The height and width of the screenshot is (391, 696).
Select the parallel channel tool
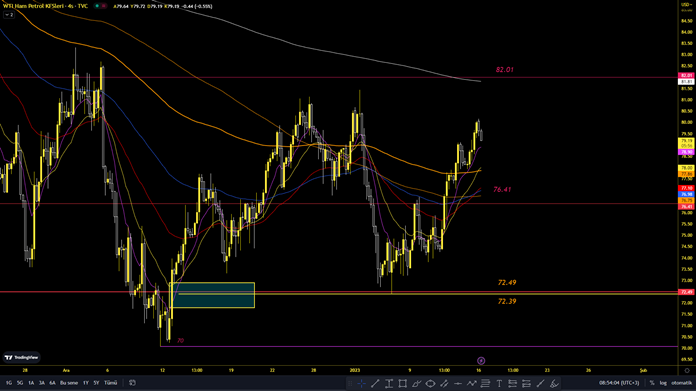click(444, 383)
